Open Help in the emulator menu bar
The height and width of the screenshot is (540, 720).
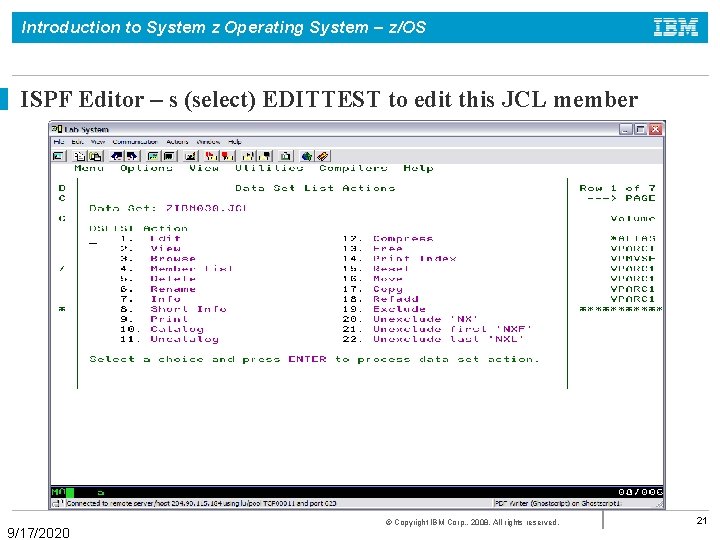click(x=235, y=142)
